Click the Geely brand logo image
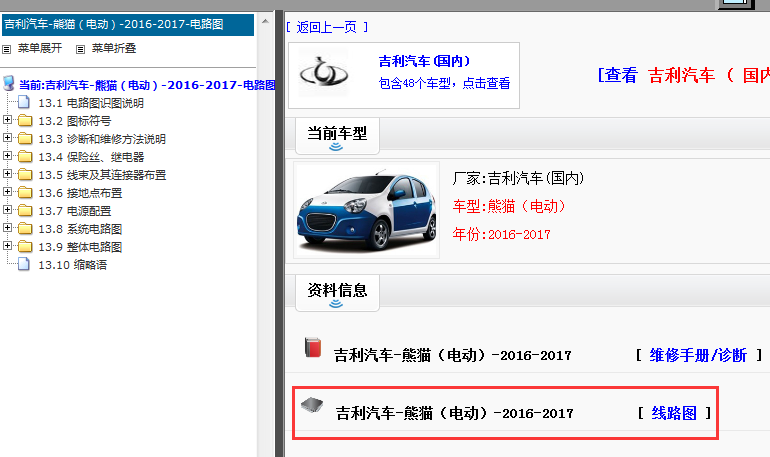The height and width of the screenshot is (457, 770). (324, 74)
